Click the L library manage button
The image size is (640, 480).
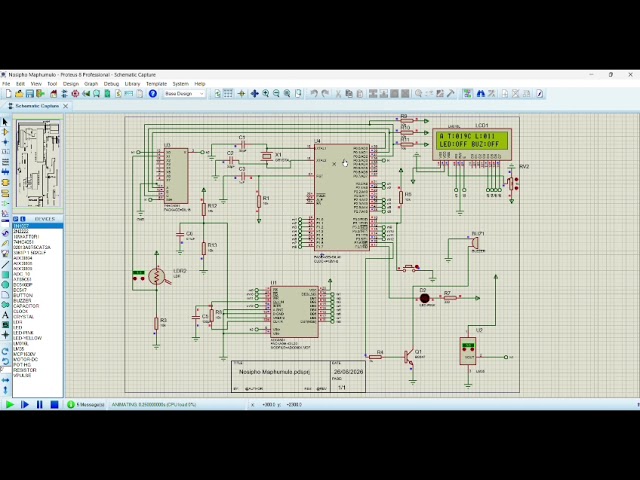tap(23, 219)
